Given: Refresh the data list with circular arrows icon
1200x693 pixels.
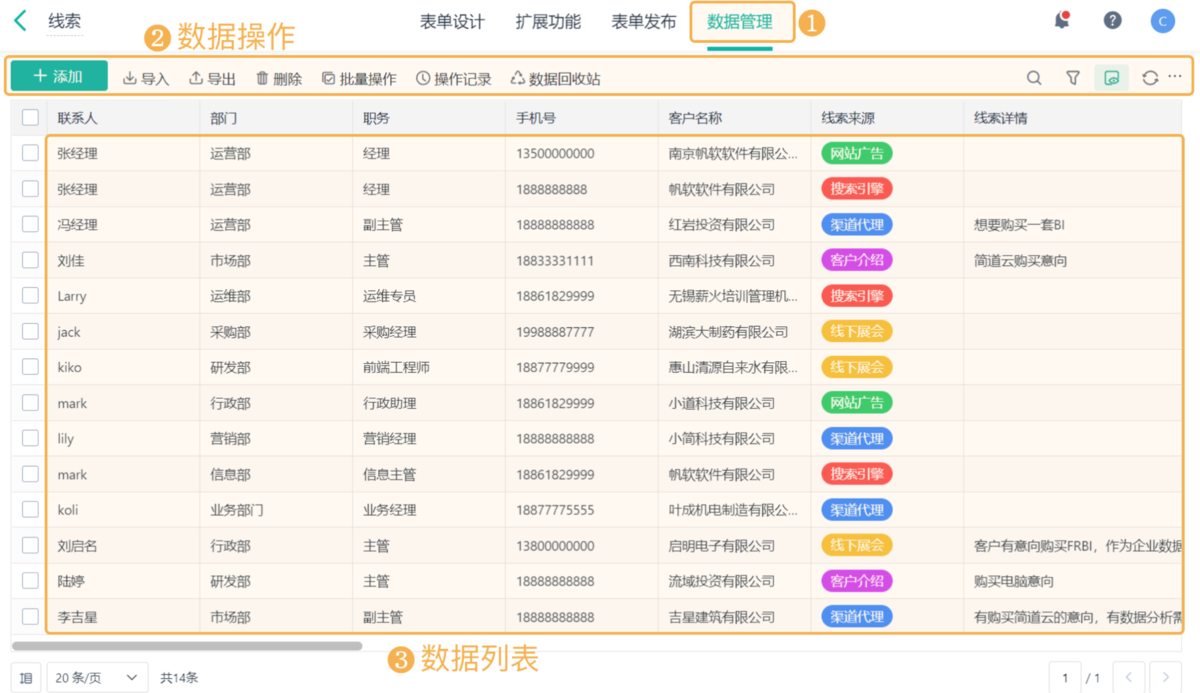Looking at the screenshot, I should (1149, 76).
